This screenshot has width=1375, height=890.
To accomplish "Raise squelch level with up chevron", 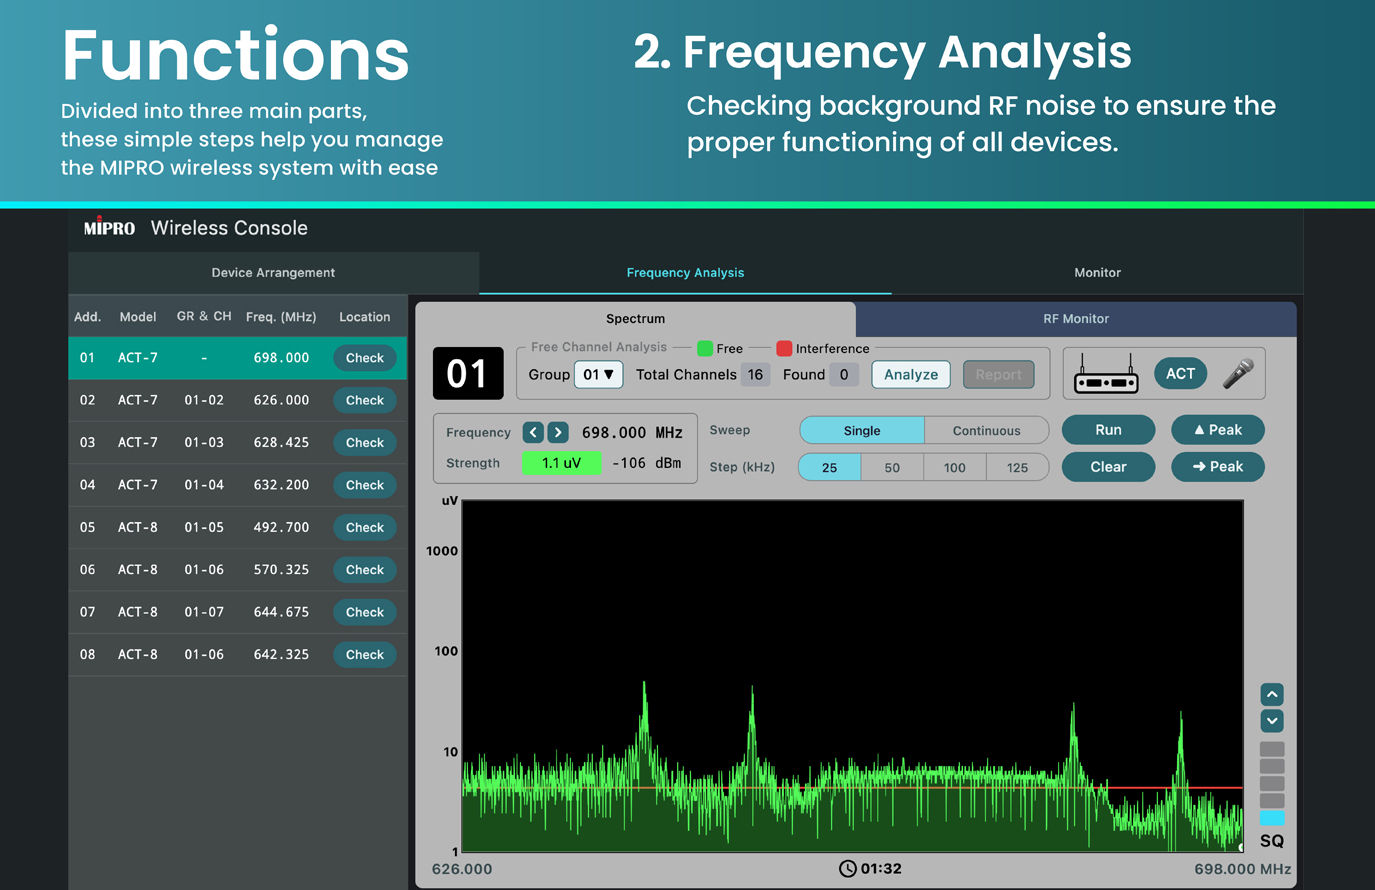I will coord(1271,694).
